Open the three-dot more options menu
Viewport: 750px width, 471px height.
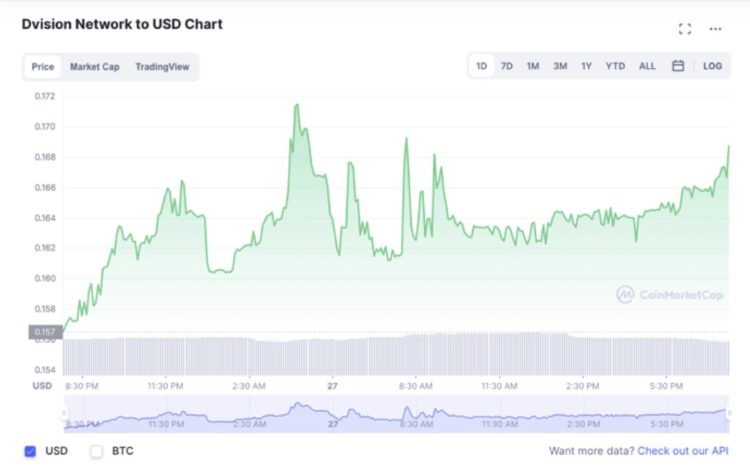pyautogui.click(x=715, y=29)
